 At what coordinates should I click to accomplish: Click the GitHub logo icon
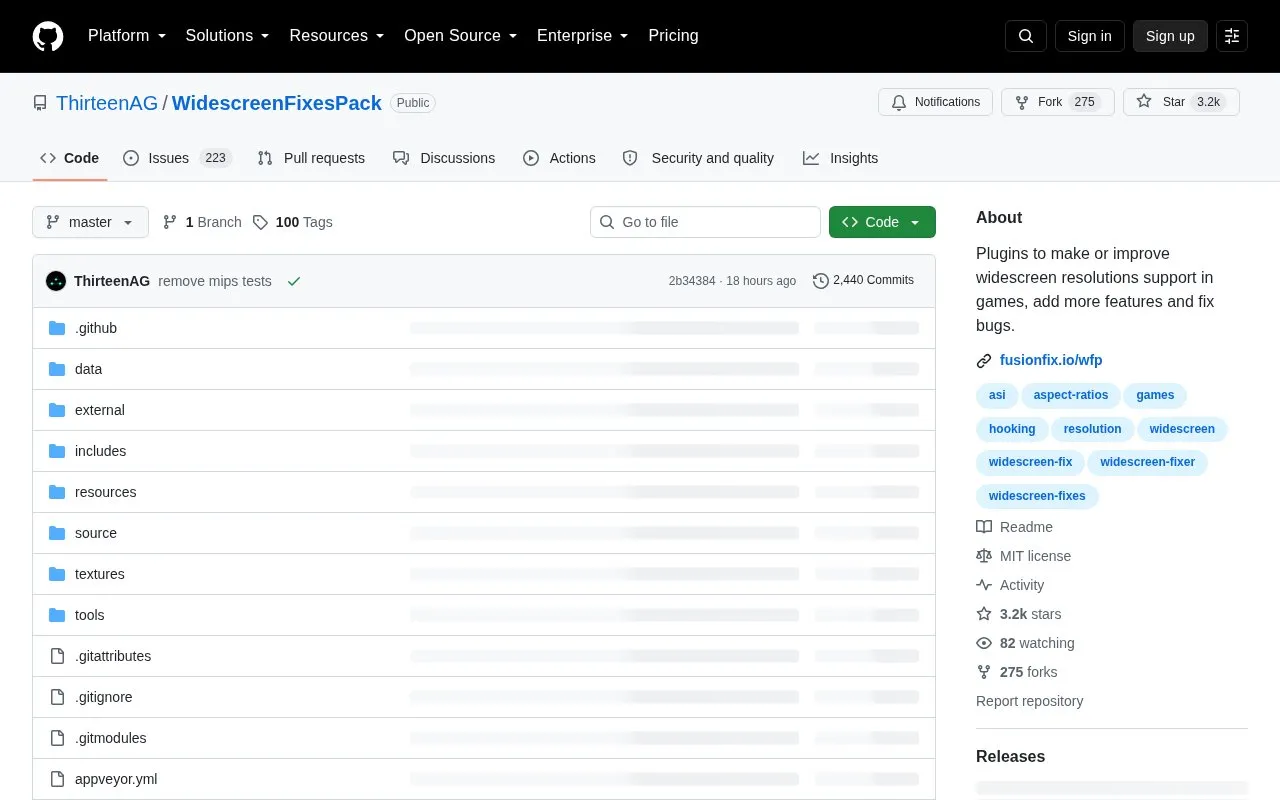[x=48, y=36]
